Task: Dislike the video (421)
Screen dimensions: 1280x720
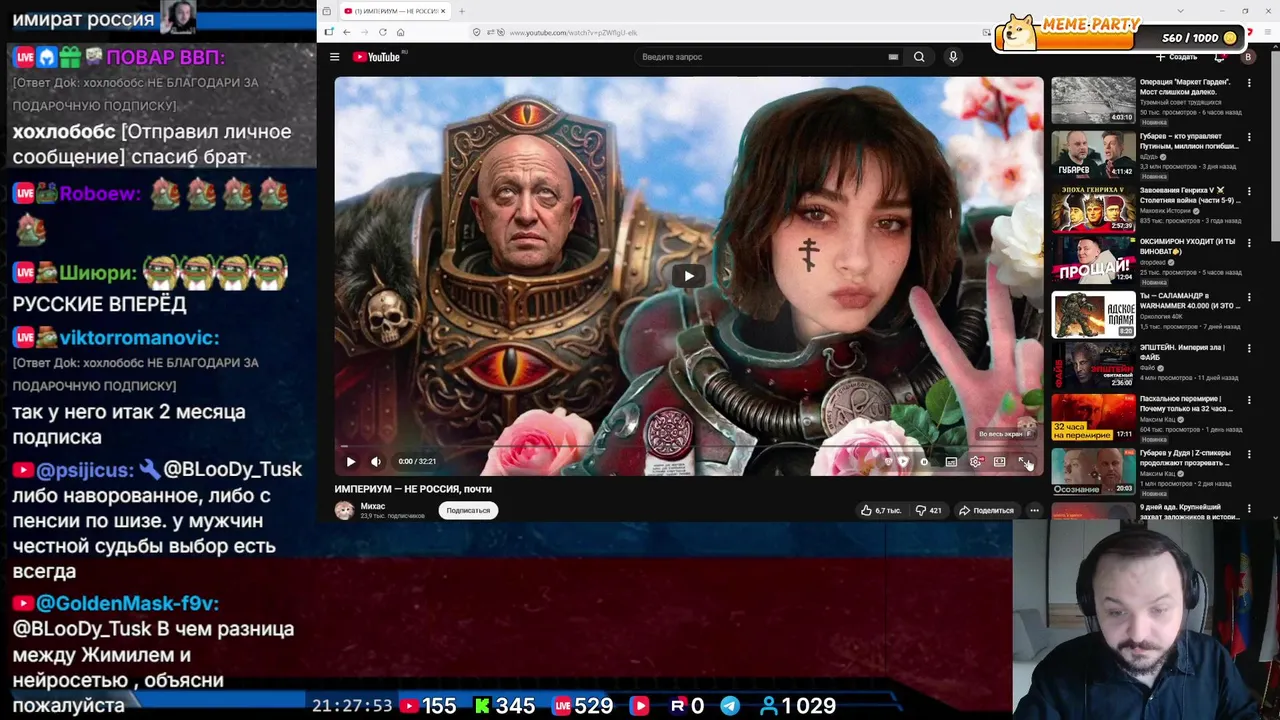Action: tap(929, 510)
